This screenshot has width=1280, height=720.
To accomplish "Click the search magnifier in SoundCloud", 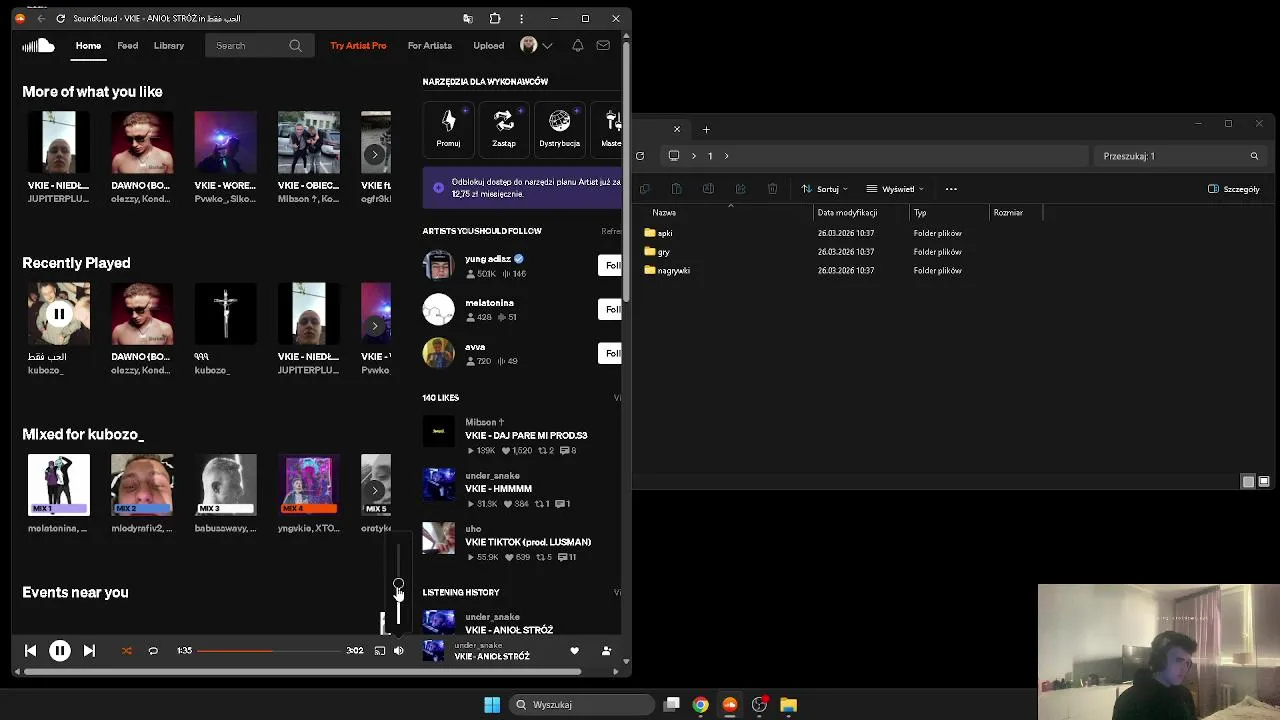I will [295, 45].
